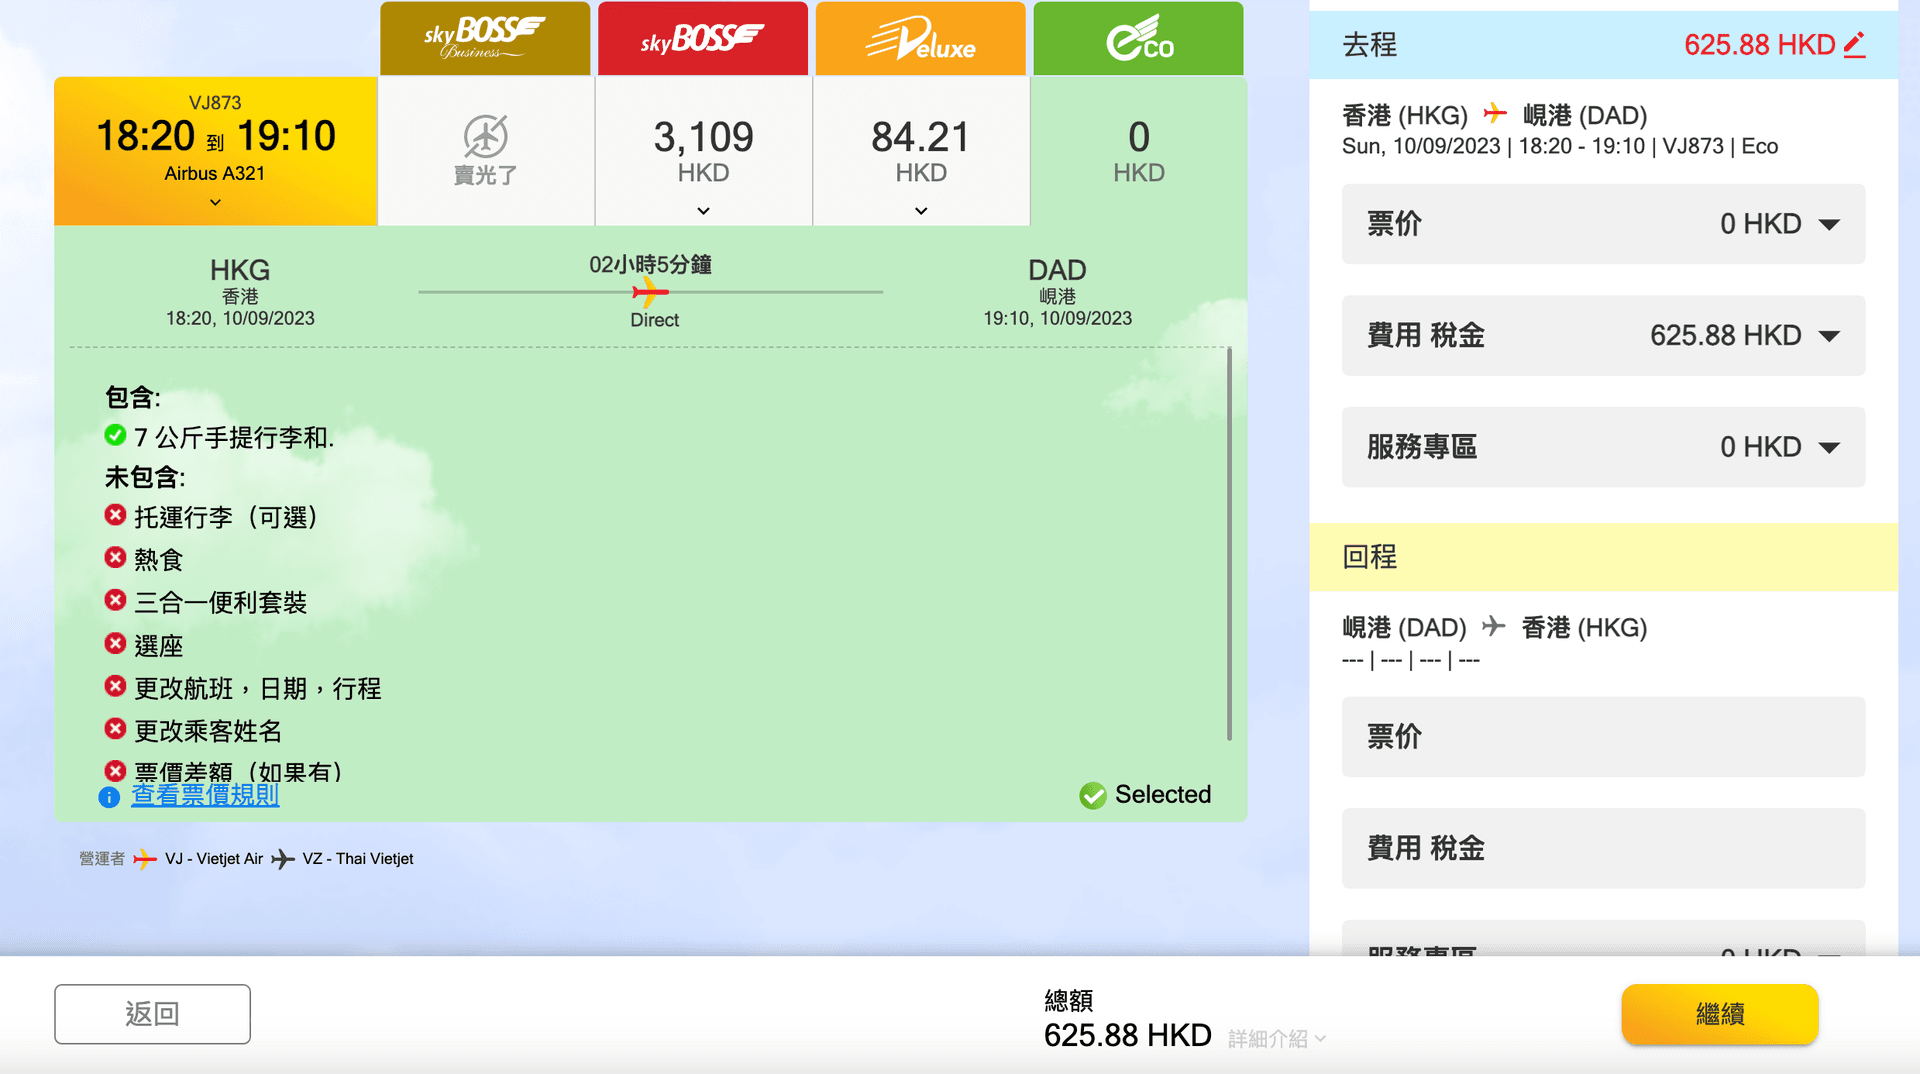Select the Deluxe fare tab
Screen dimensions: 1920x1074
coord(921,38)
